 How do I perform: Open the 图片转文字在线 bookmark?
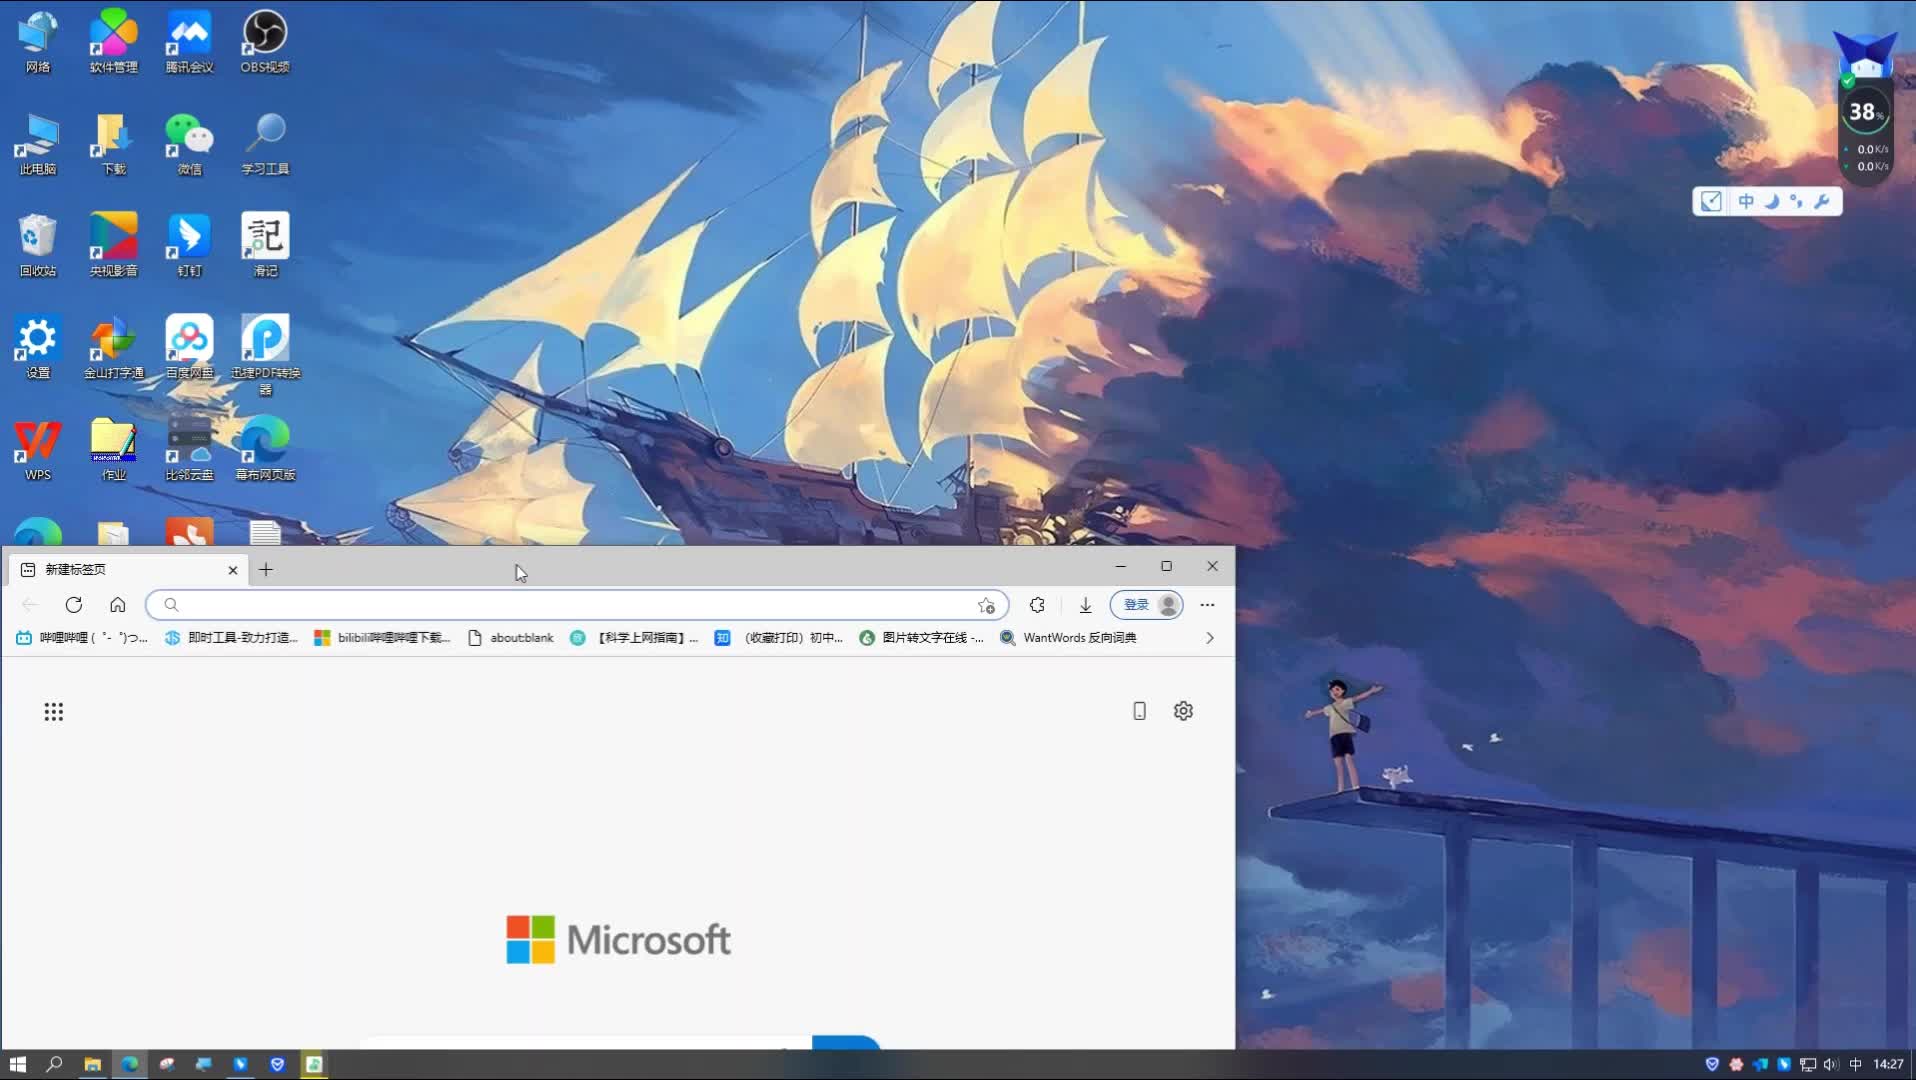(x=922, y=638)
